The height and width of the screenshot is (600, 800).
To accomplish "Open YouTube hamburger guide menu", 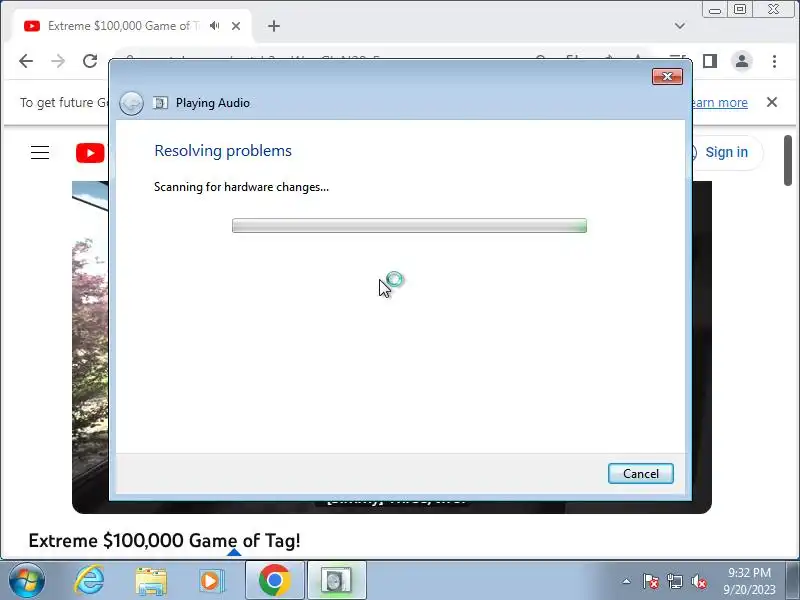I will click(40, 153).
